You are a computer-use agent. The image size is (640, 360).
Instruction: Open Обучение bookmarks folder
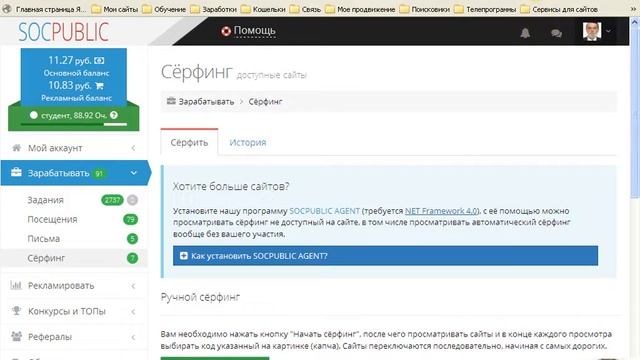pyautogui.click(x=164, y=9)
